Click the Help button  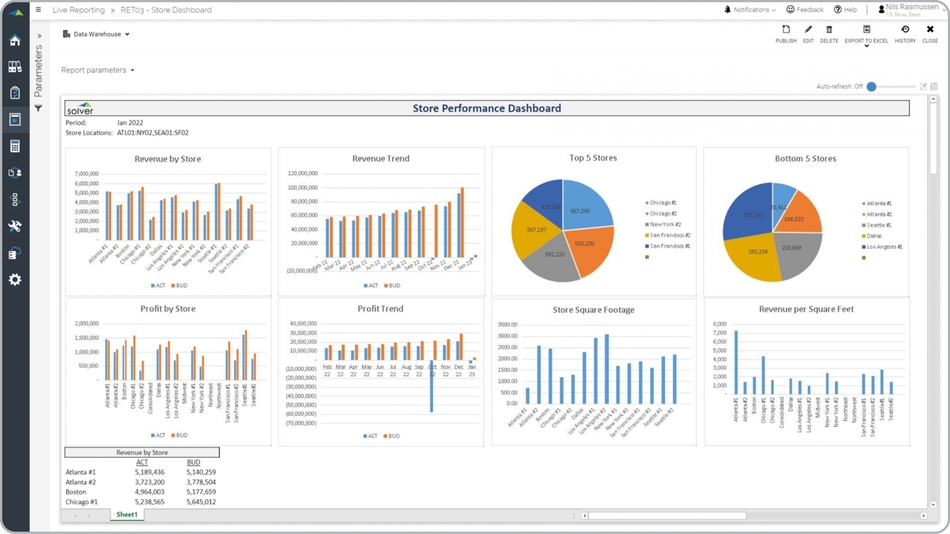[x=845, y=10]
